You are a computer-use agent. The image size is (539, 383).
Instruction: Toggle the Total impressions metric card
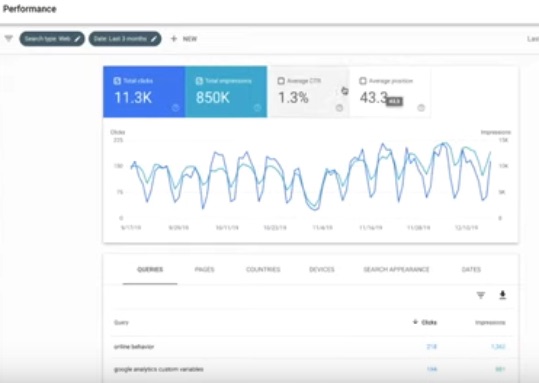tap(226, 92)
